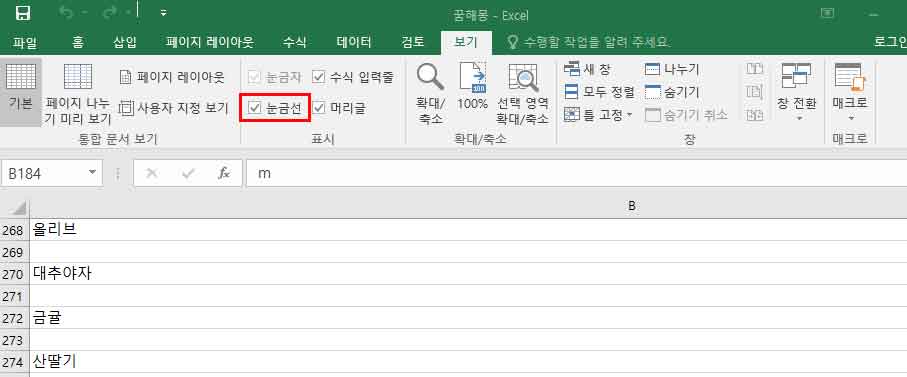Image resolution: width=907 pixels, height=377 pixels.
Task: Click 로그인 to sign in
Action: coord(890,42)
